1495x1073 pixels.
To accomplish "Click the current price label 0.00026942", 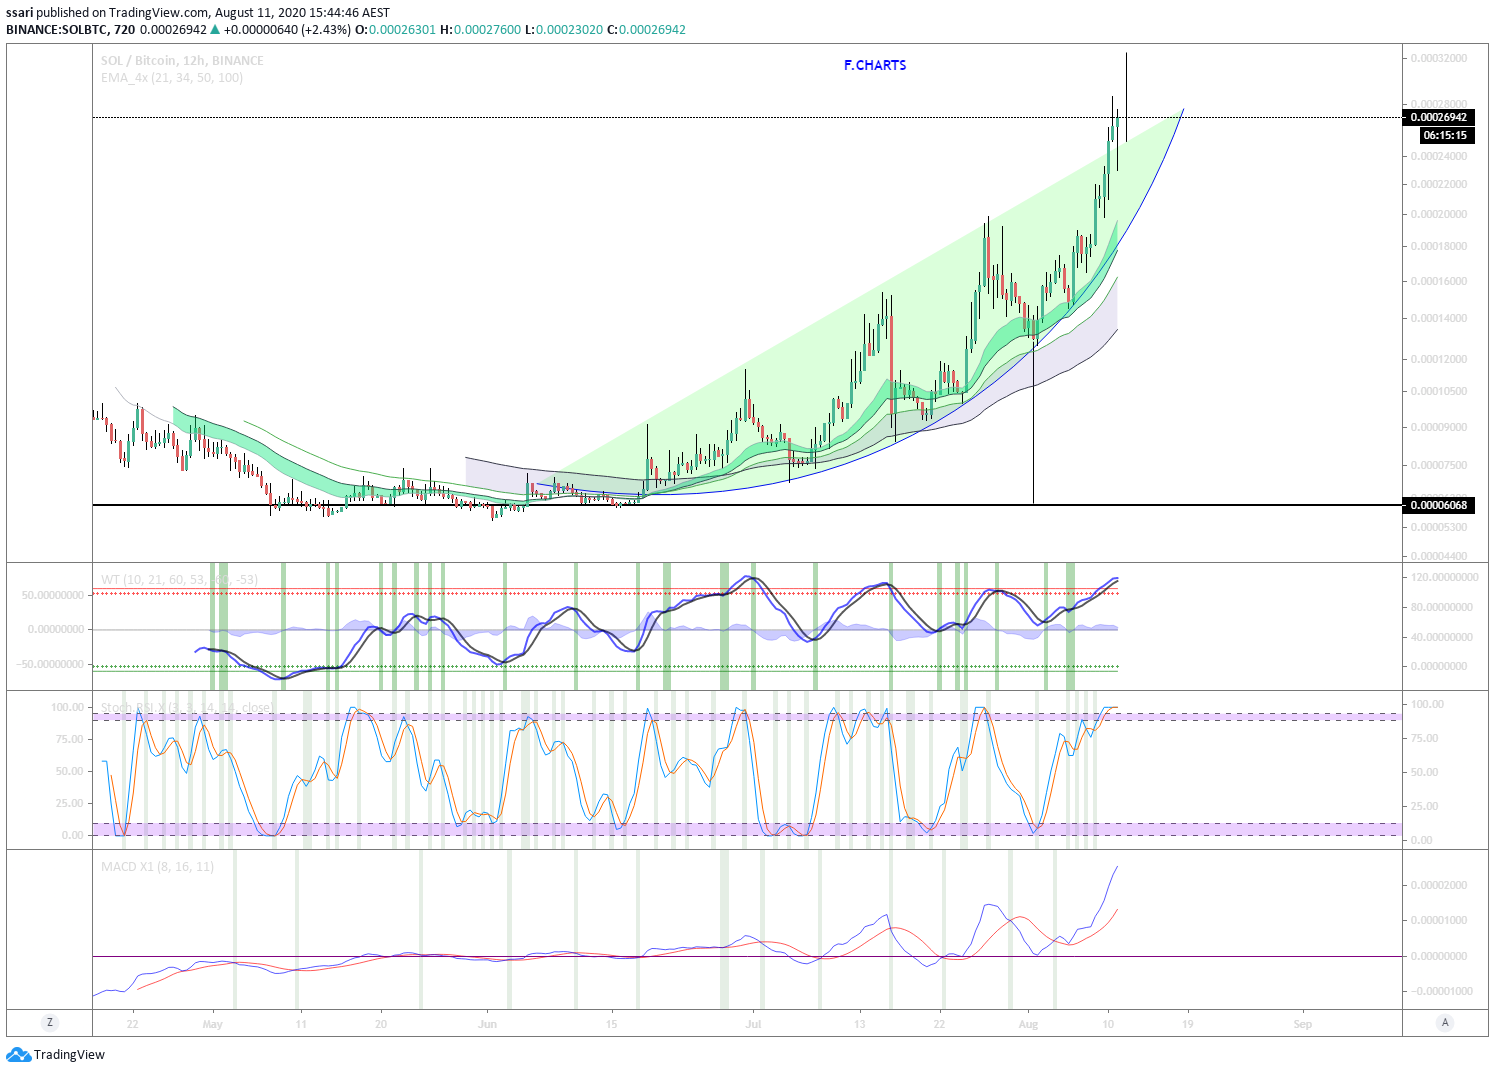I will coord(1438,117).
